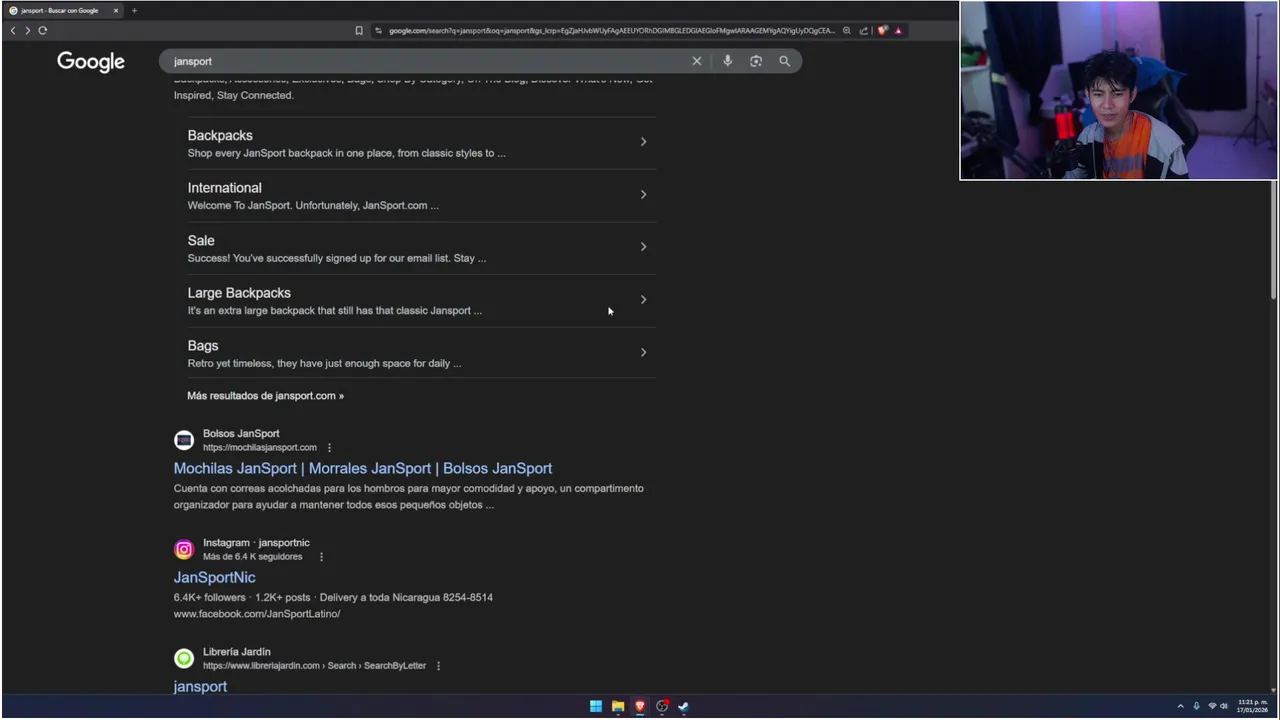Click the www.facebook.com/JanSportLatino/ text

tap(257, 613)
